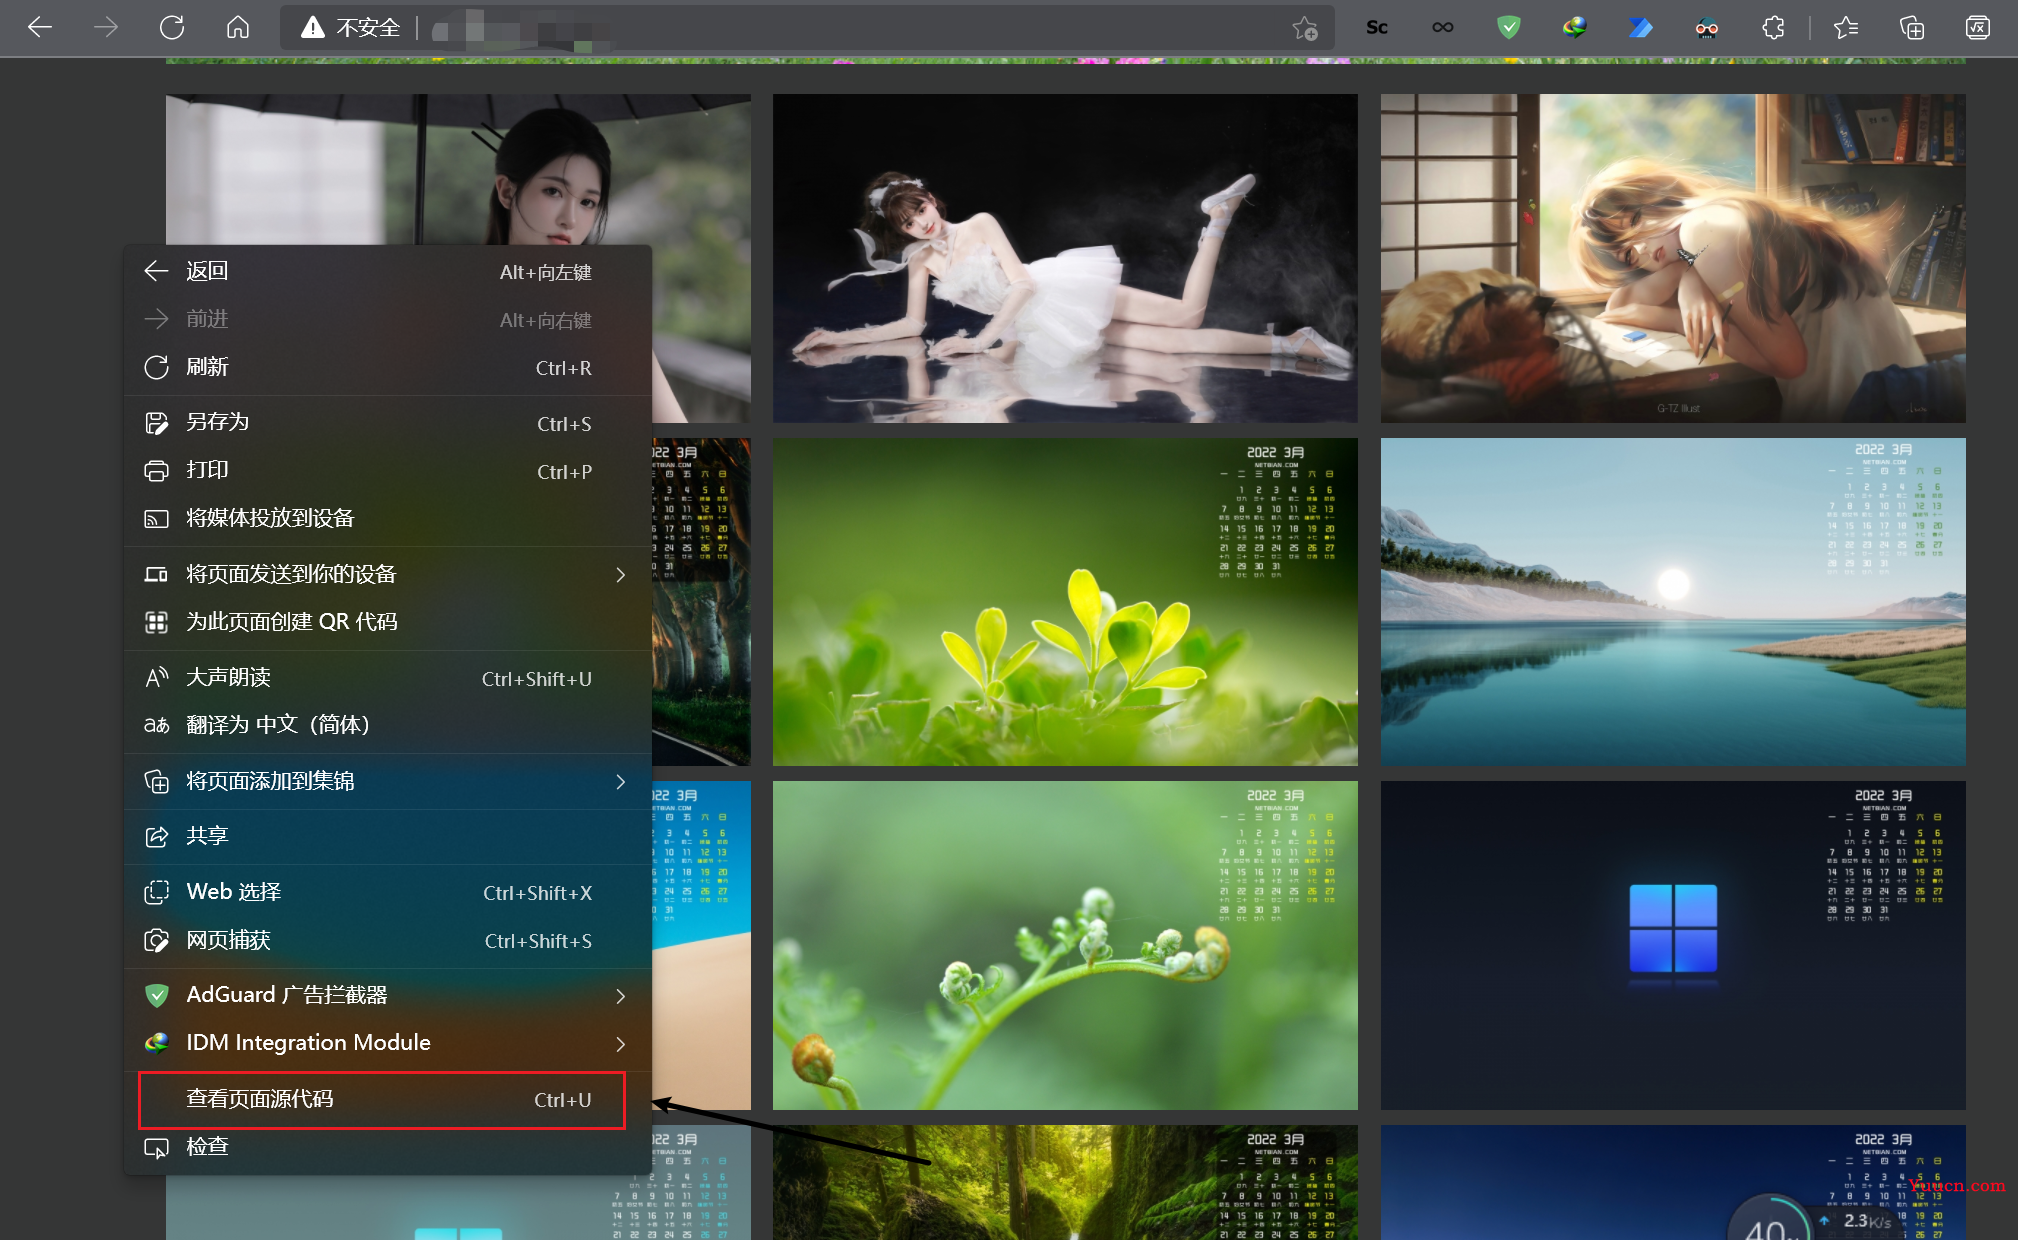Select 查看页面源代码 menu entry

[x=388, y=1099]
